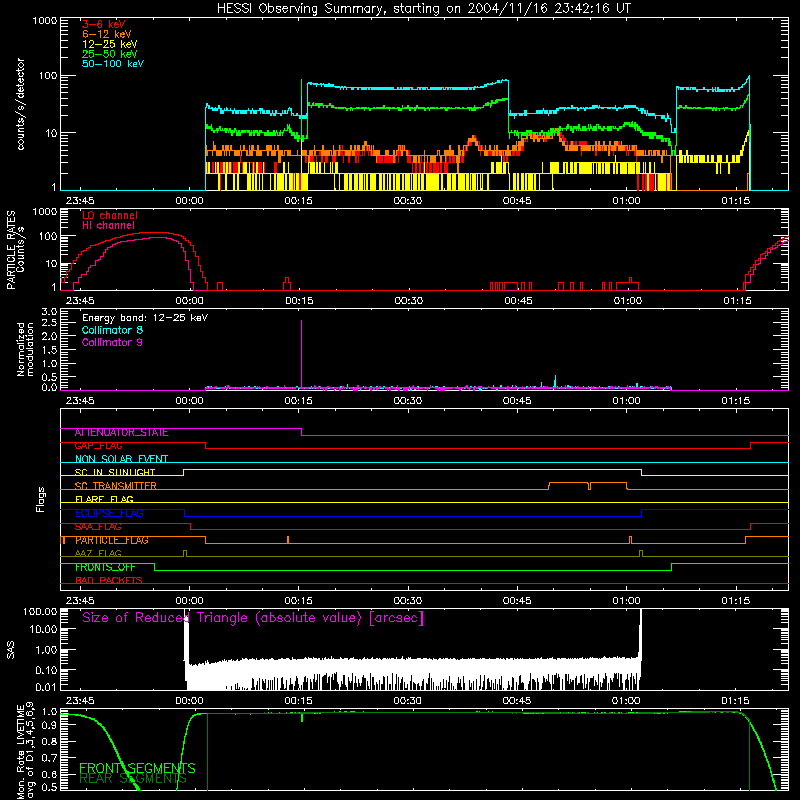This screenshot has width=800, height=800.
Task: Click the magenta Collimator 9 spike near 00:15
Action: [x=302, y=352]
